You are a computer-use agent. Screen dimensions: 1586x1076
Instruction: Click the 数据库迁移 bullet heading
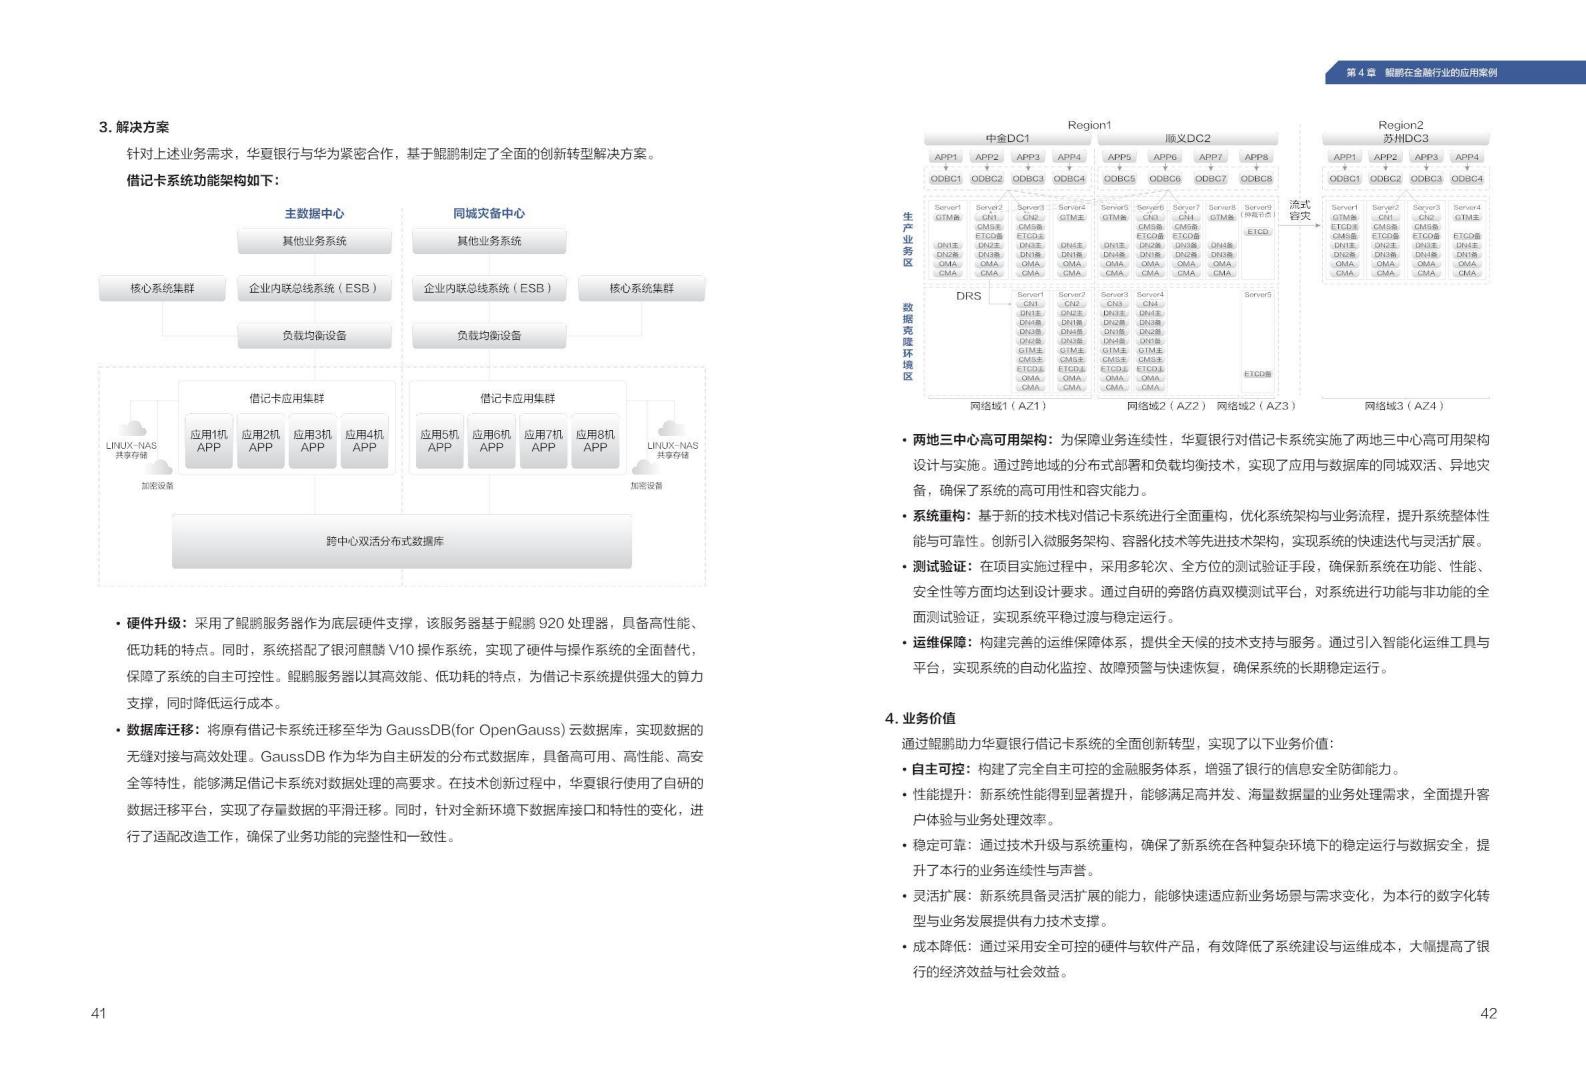click(x=163, y=730)
